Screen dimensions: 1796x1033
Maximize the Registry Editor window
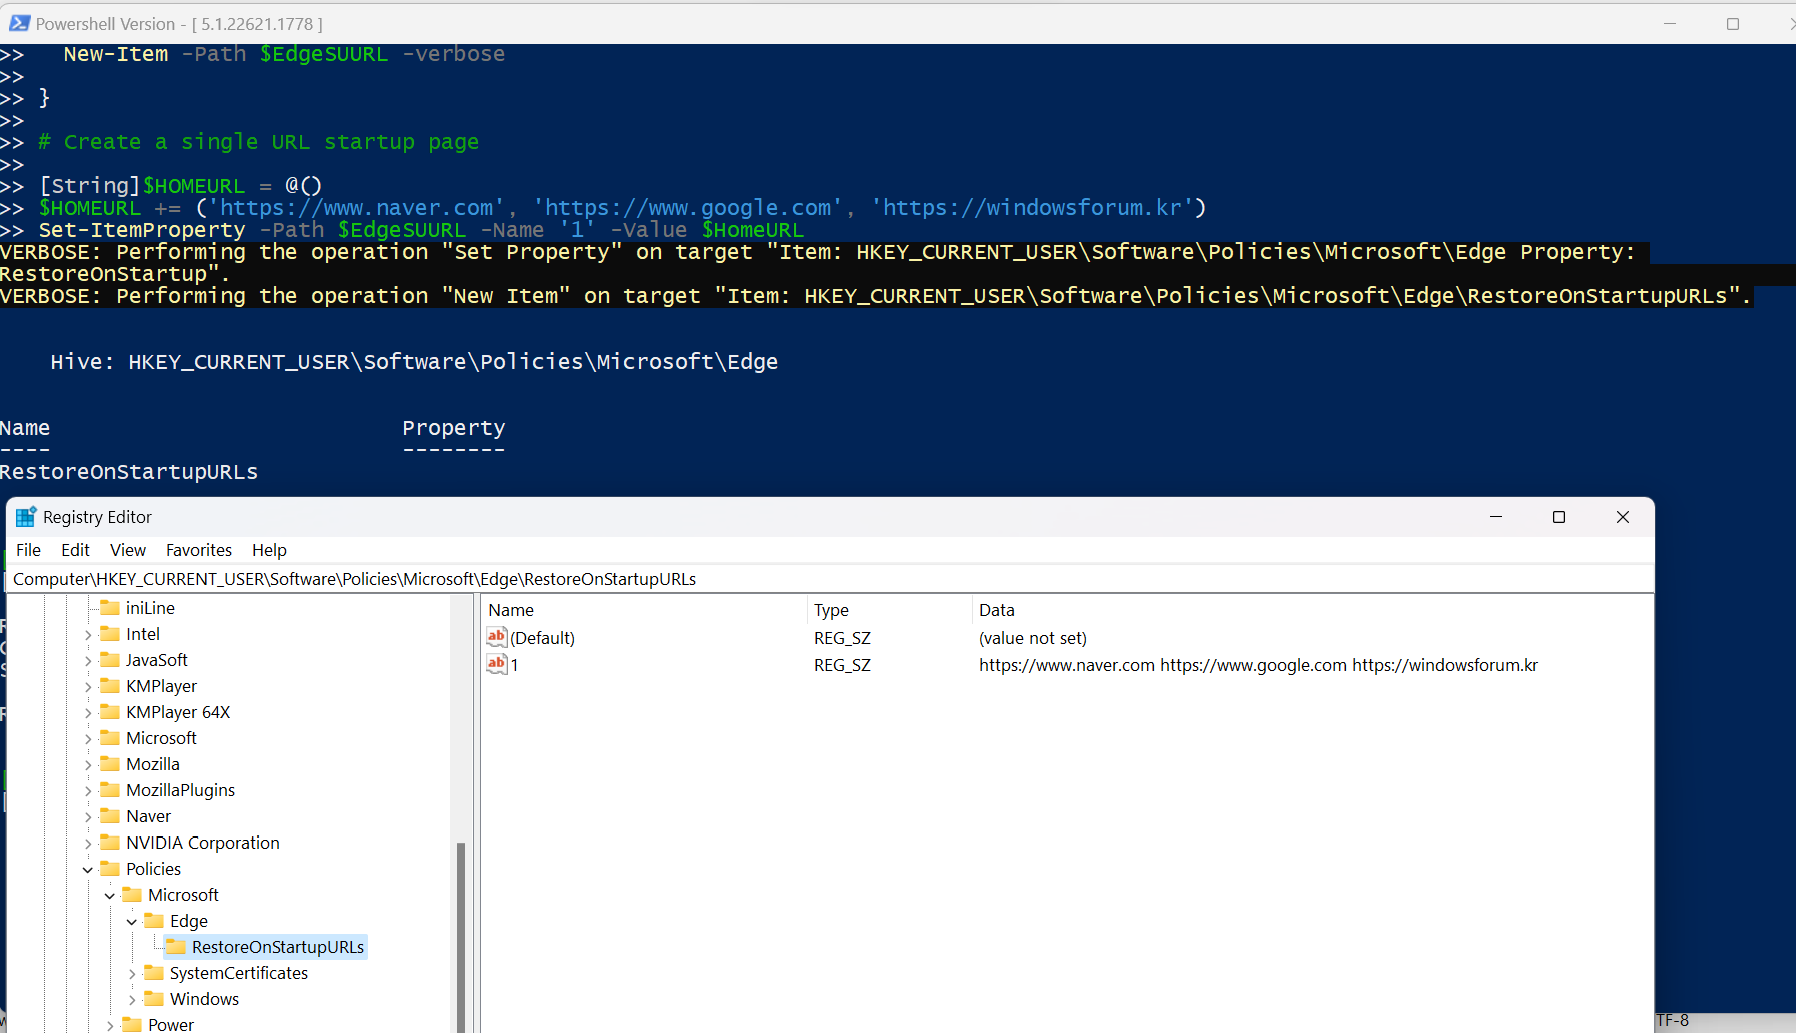click(1558, 517)
